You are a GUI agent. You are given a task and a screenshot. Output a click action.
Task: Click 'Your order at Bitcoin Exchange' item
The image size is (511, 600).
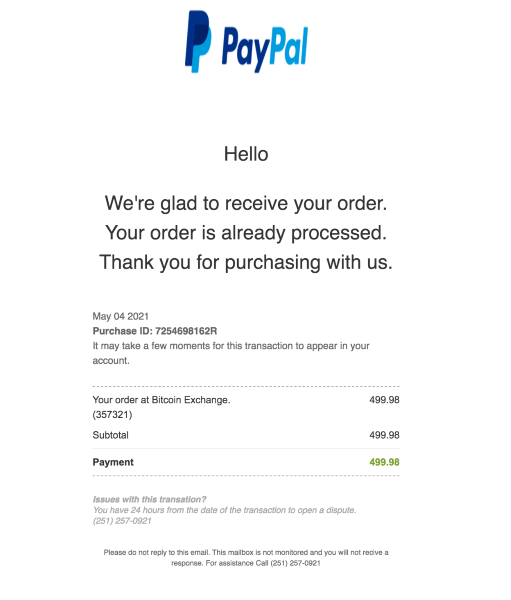coord(161,400)
